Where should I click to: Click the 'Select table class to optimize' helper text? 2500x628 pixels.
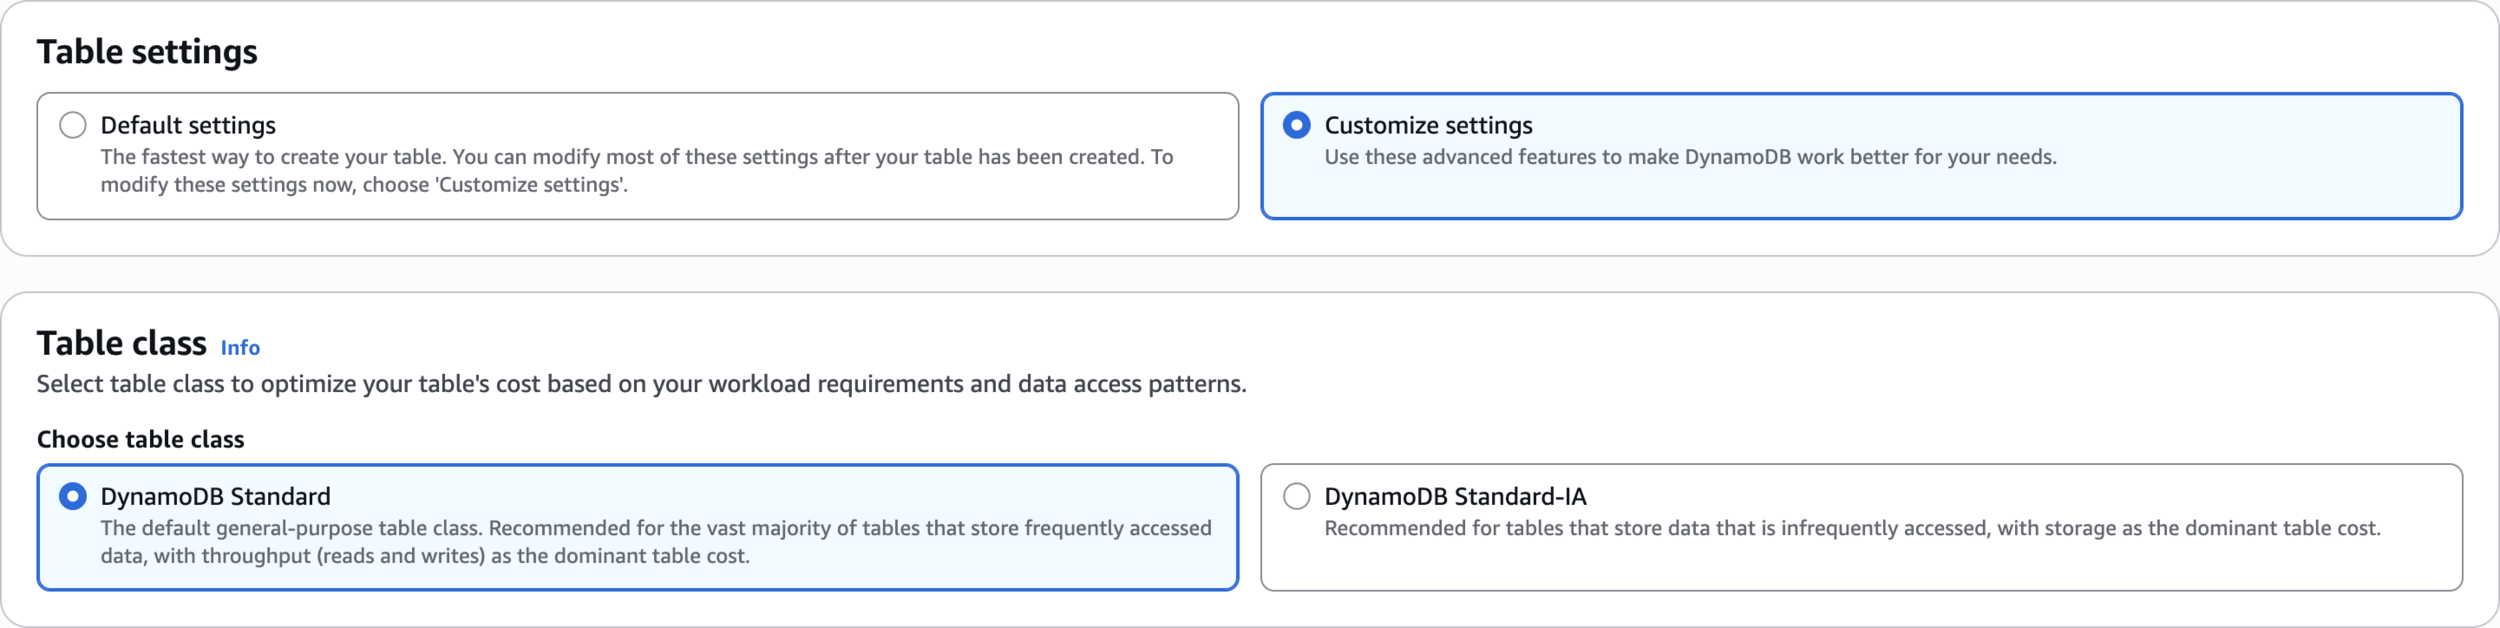[641, 384]
